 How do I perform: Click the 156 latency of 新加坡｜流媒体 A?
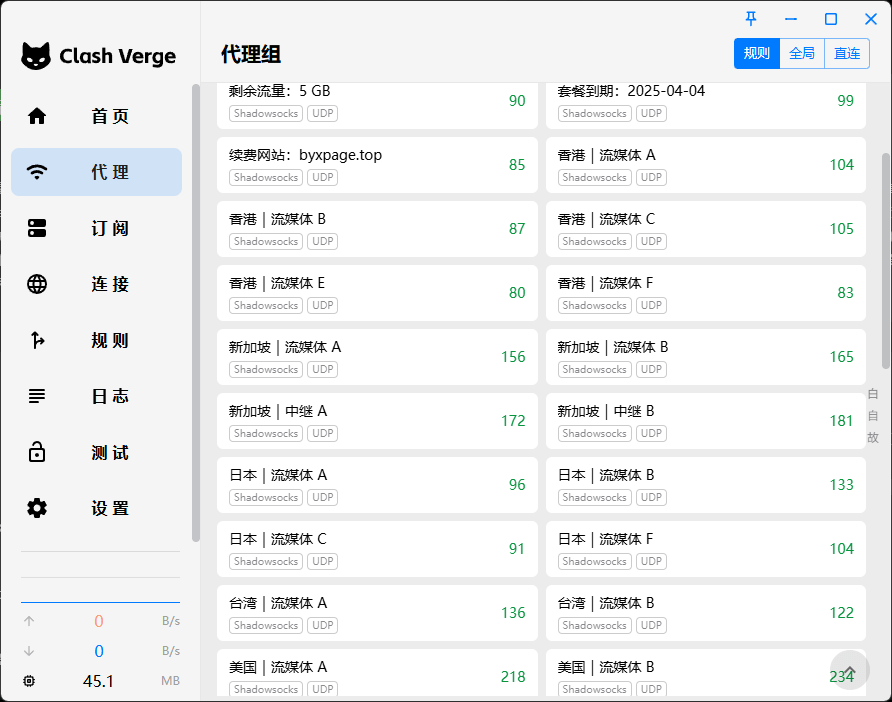pos(513,357)
